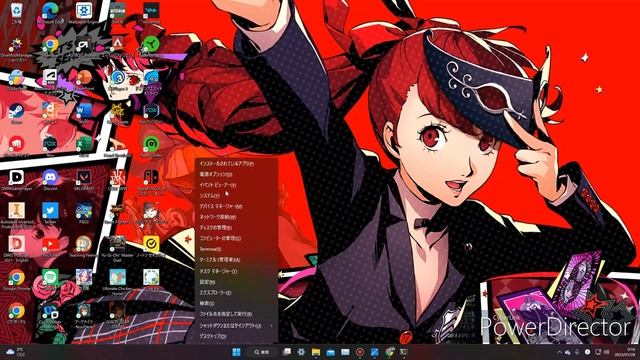Screen dimensions: 640x360
Task: Launch Discord from the desktop
Action: (50, 180)
